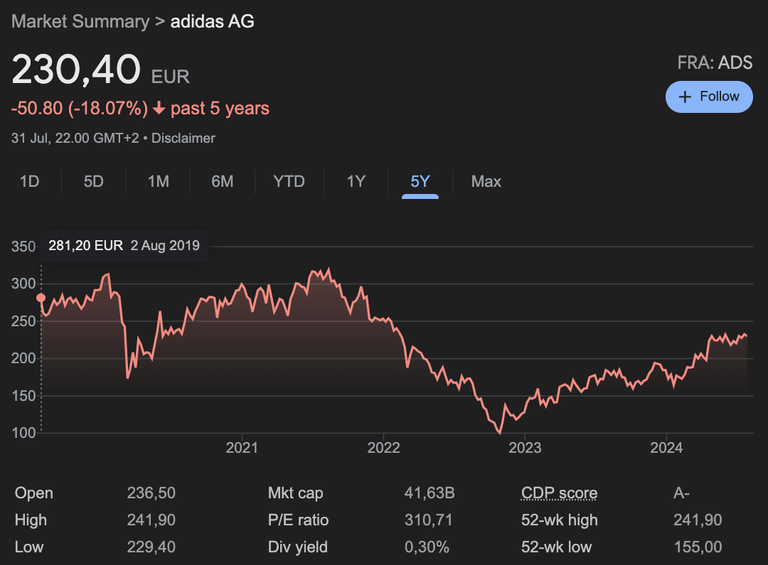
Task: Click the 2021 label on the chart axis
Action: point(242,448)
